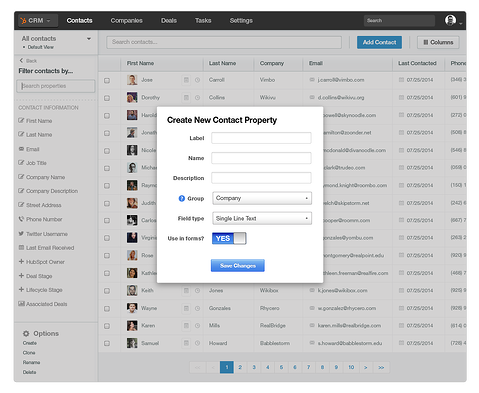Jump to last page double arrow
The image size is (479, 393).
click(x=381, y=367)
